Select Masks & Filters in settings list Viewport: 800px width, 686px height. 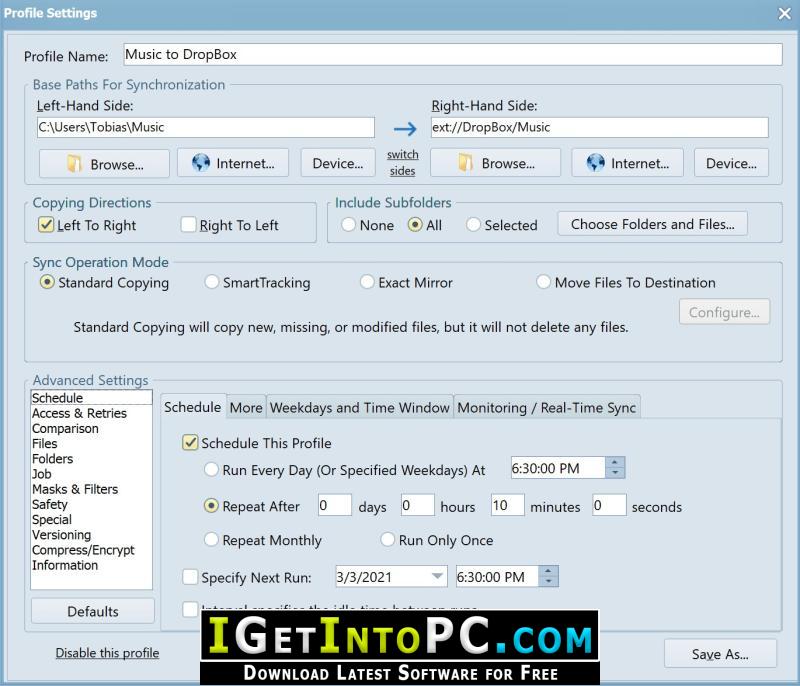click(x=91, y=489)
